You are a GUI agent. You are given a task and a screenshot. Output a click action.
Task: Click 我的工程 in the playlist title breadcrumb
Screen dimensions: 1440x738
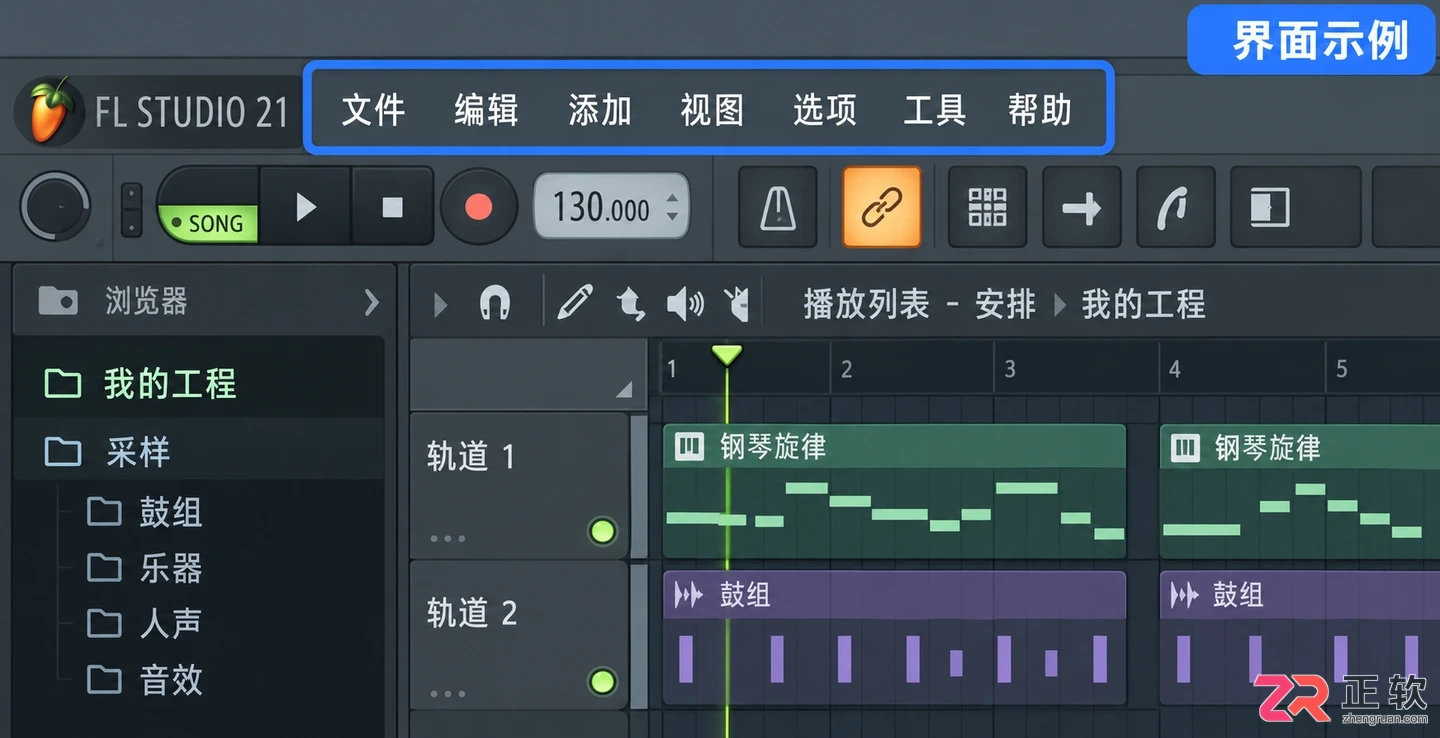click(1143, 304)
